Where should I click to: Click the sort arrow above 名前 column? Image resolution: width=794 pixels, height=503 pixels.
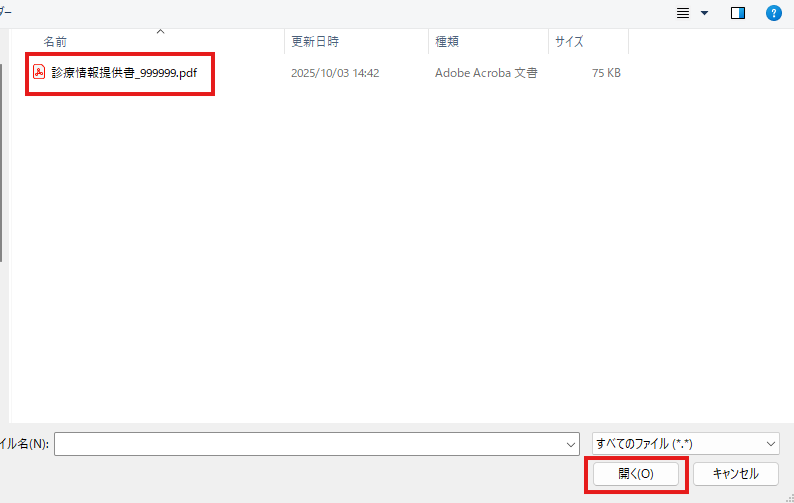pyautogui.click(x=160, y=32)
